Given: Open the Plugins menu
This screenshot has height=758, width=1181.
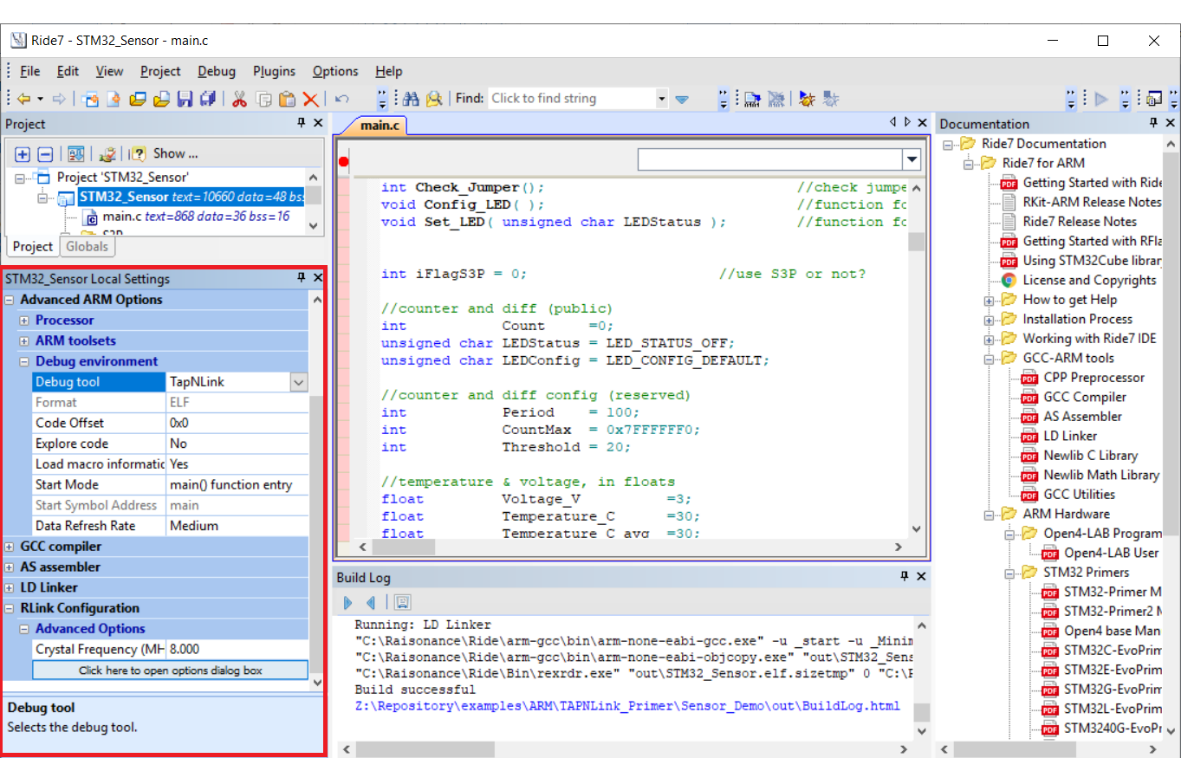Looking at the screenshot, I should pos(274,72).
